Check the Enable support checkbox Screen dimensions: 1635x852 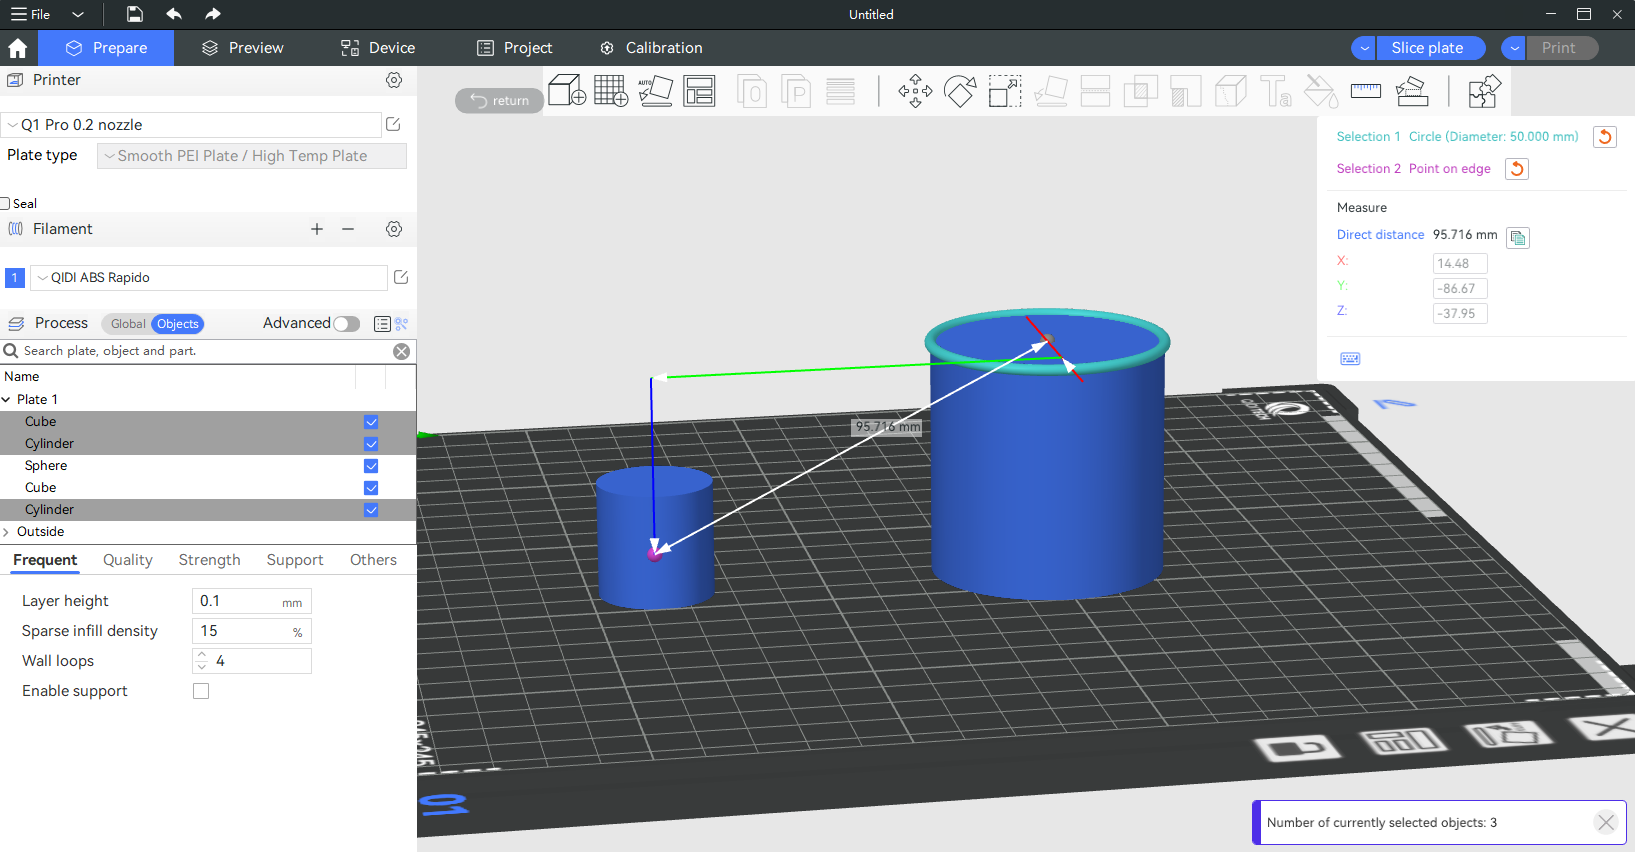[x=201, y=691]
